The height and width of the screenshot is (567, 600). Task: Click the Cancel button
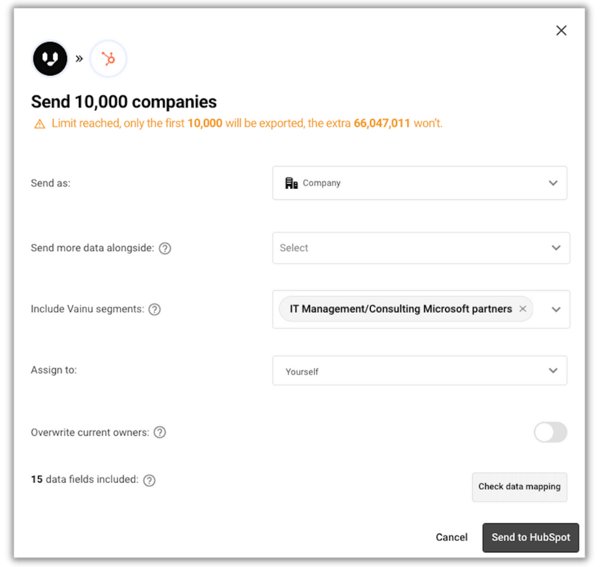click(452, 537)
